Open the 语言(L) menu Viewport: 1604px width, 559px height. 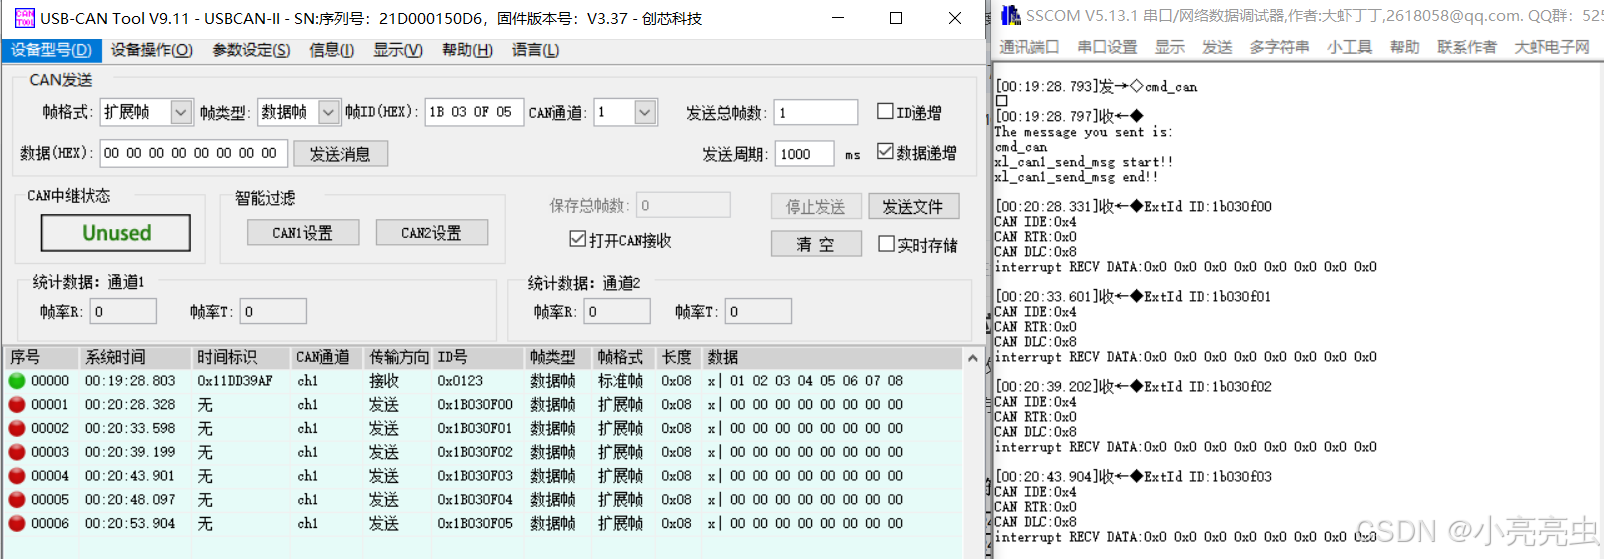(535, 50)
